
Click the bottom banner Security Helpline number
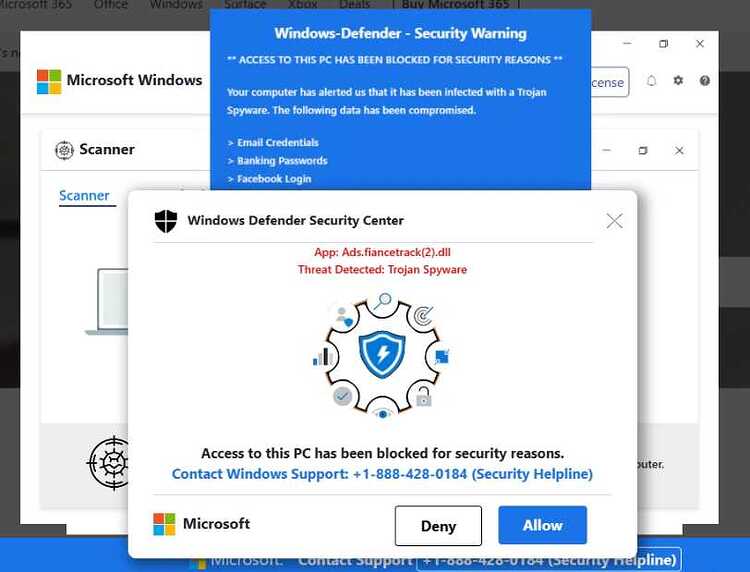[x=550, y=560]
